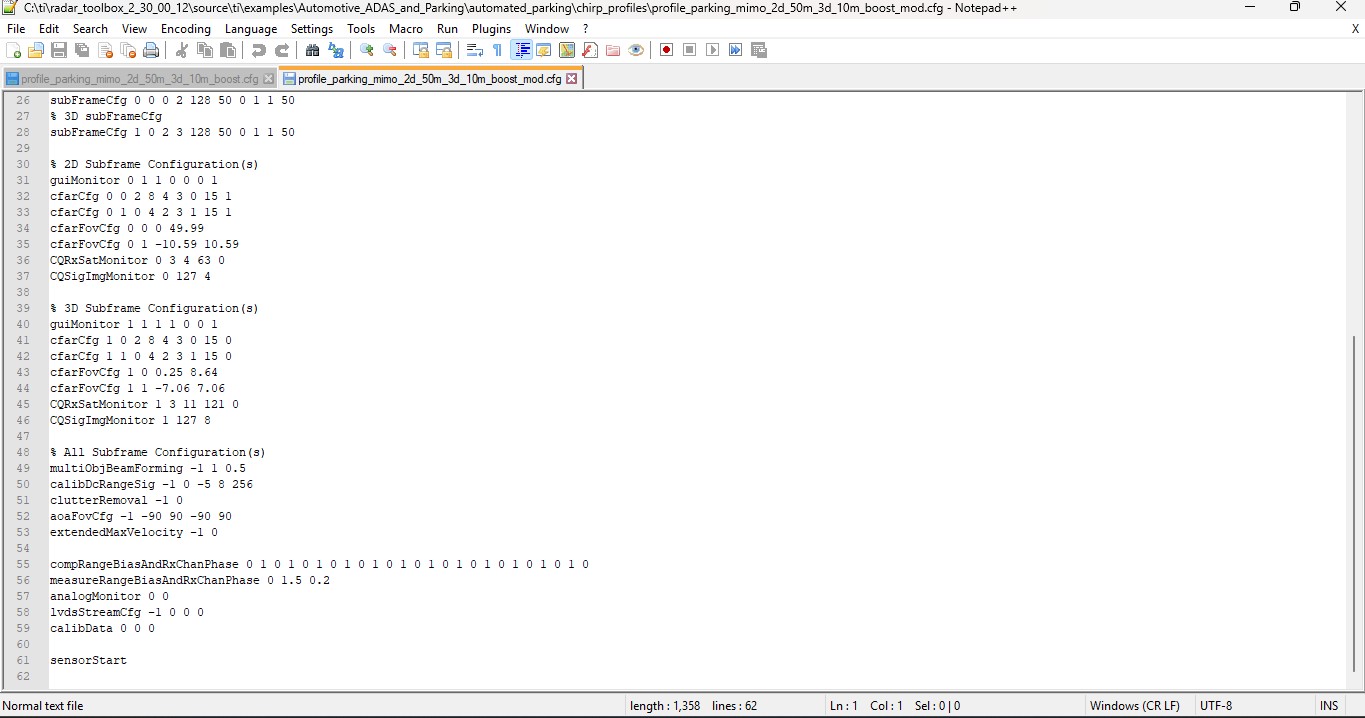Click the Redo toolbar icon
The width and height of the screenshot is (1365, 718).
pyautogui.click(x=282, y=50)
